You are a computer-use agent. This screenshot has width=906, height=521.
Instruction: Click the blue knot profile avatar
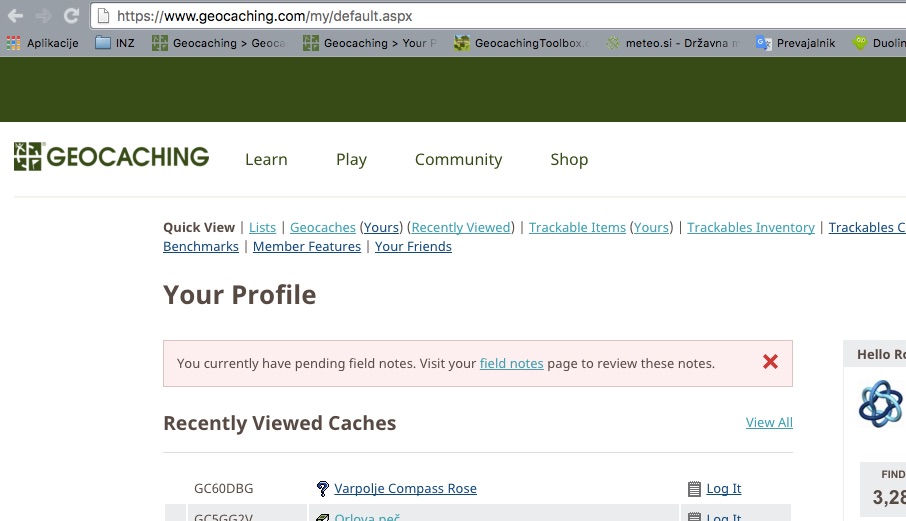[x=880, y=404]
